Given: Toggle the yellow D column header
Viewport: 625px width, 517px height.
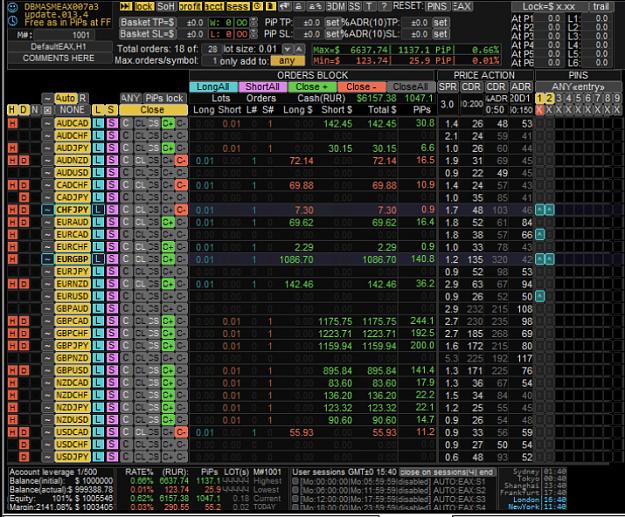Looking at the screenshot, I should tap(24, 110).
